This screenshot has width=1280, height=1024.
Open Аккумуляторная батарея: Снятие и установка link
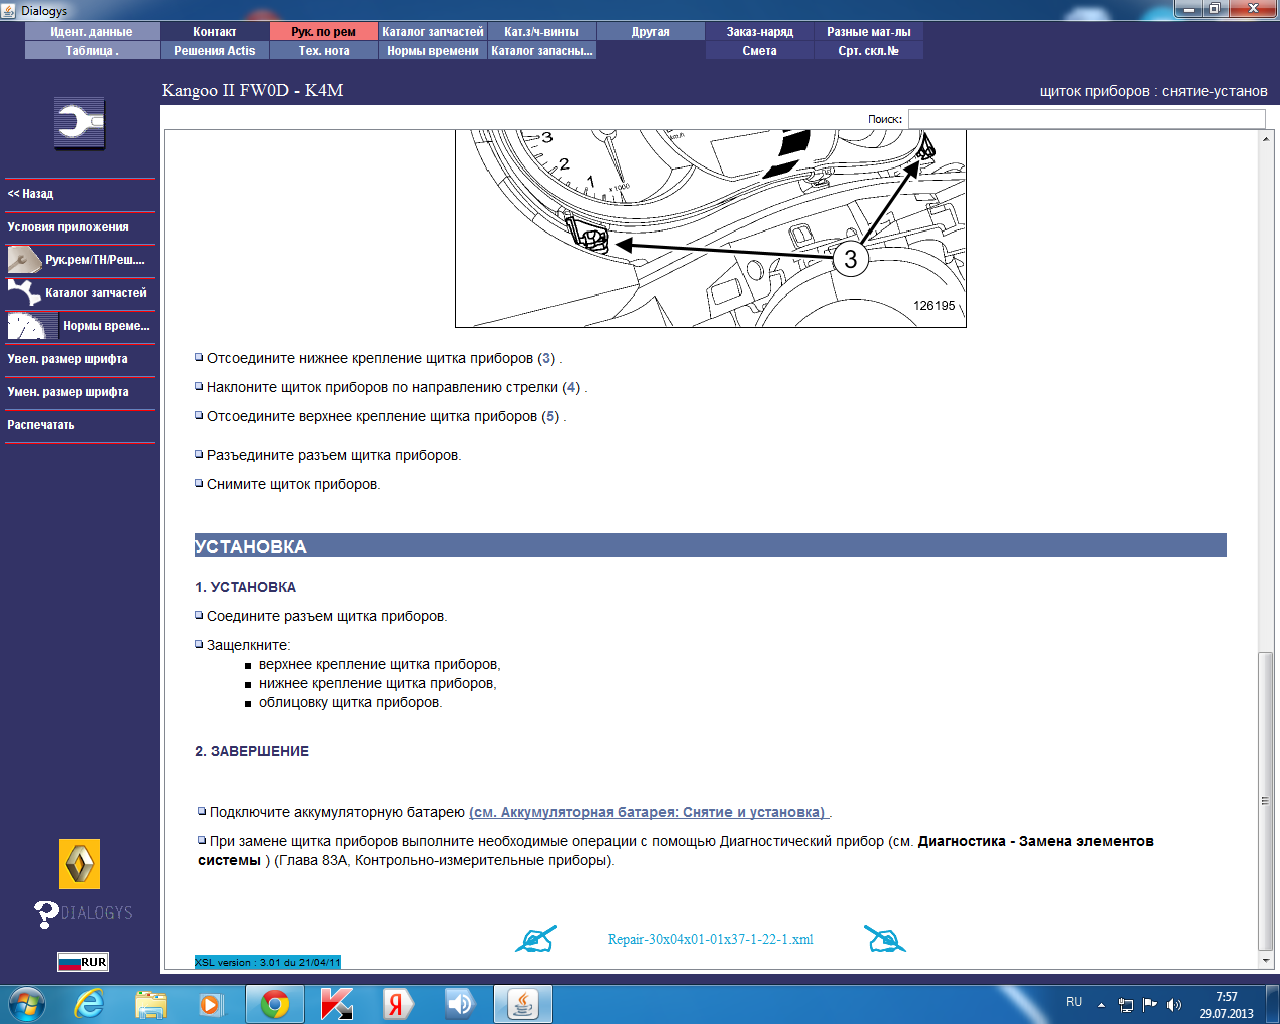[649, 812]
